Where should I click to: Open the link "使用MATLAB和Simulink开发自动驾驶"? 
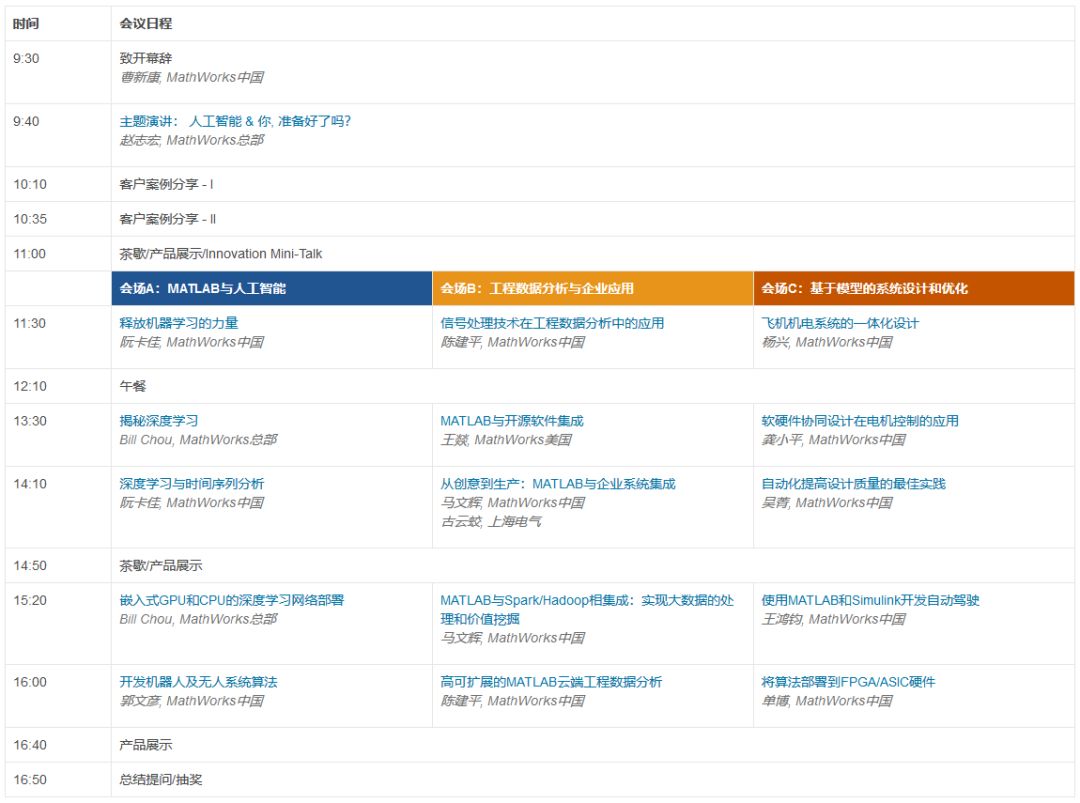(x=870, y=600)
